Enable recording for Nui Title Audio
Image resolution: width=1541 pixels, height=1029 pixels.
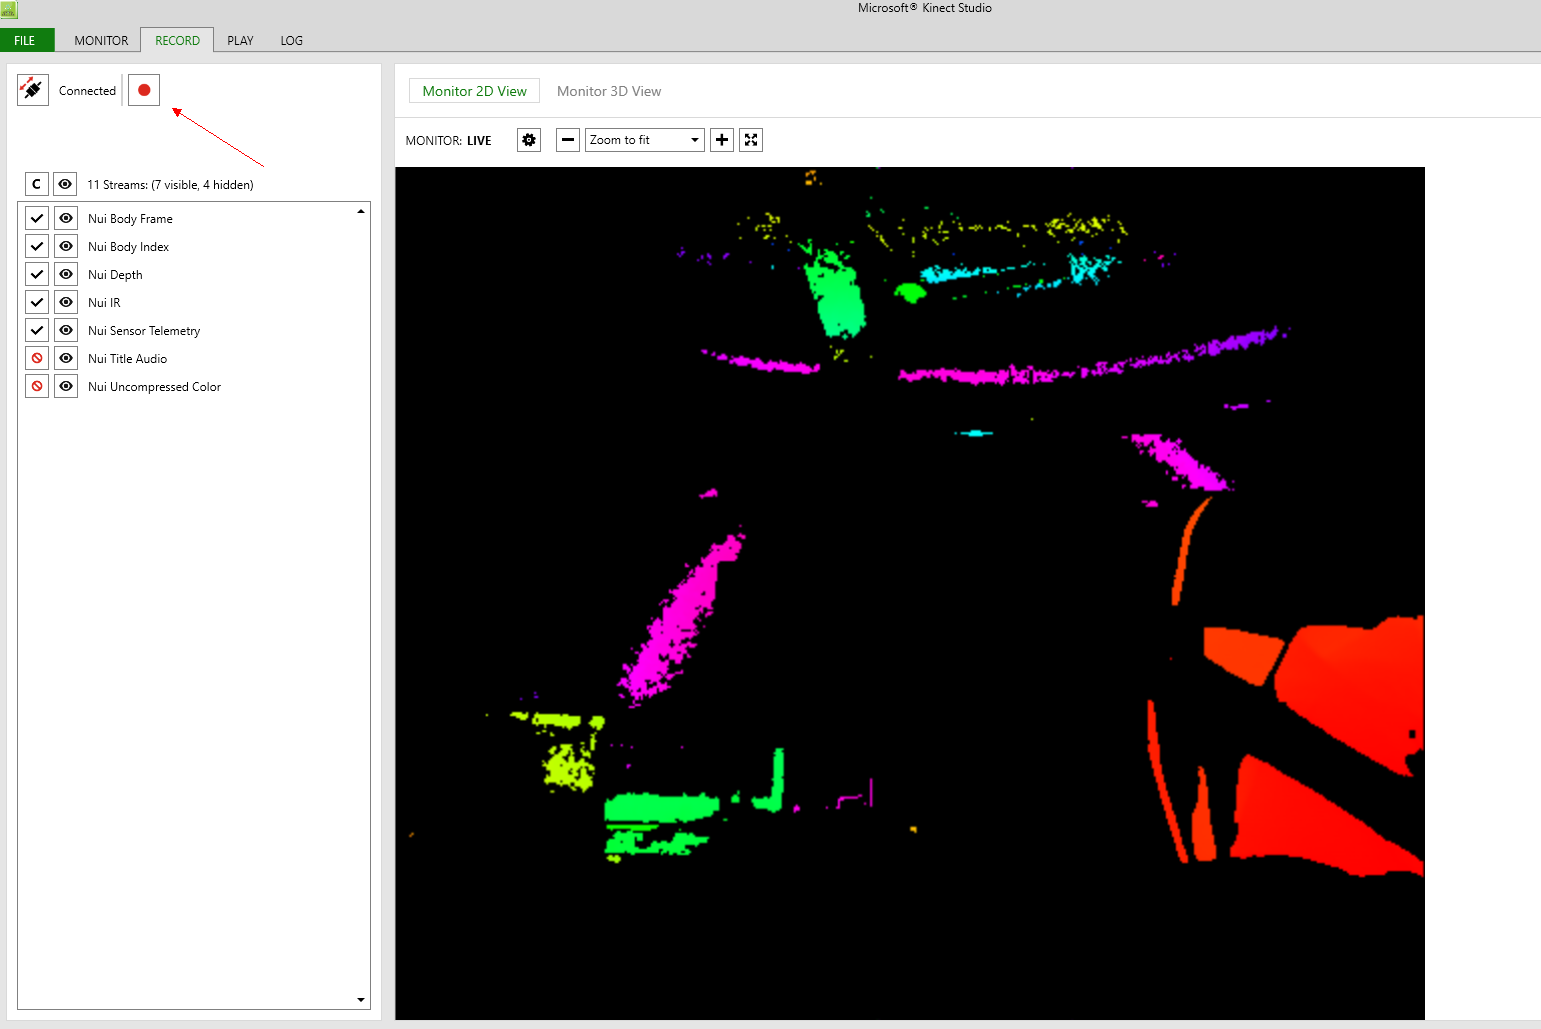pos(36,358)
